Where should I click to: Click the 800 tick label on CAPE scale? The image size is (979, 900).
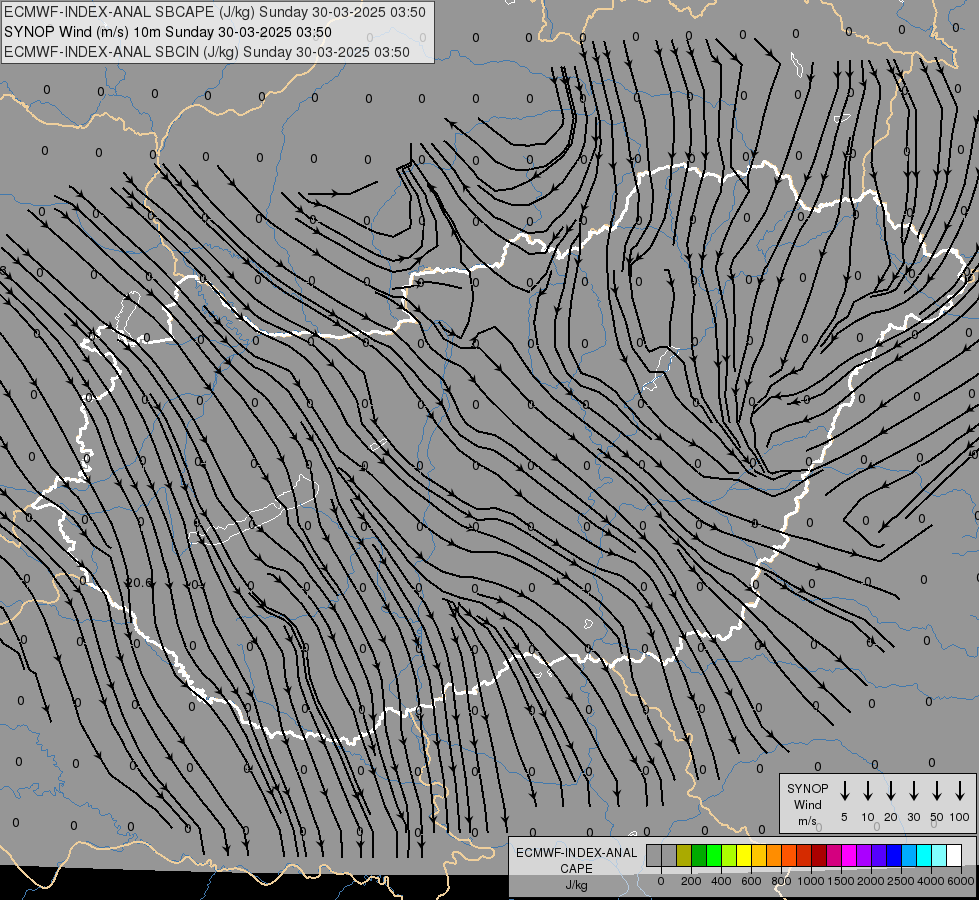pos(781,881)
